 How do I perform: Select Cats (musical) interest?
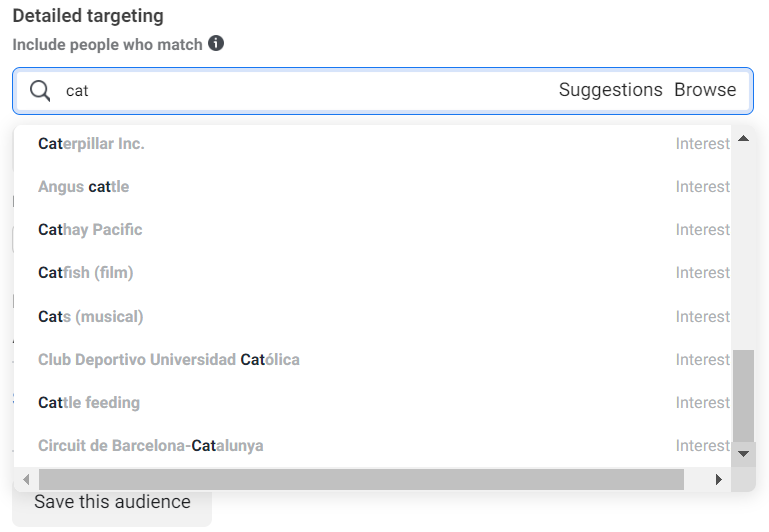click(x=90, y=317)
